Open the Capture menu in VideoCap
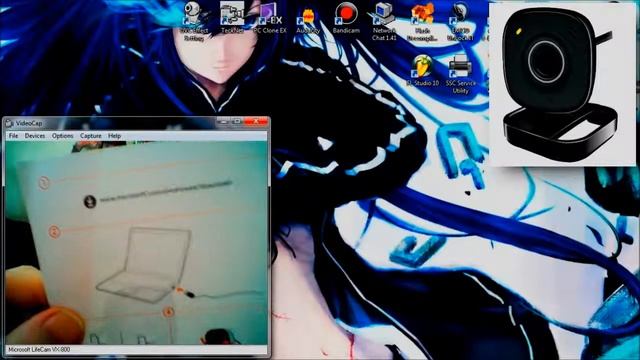This screenshot has height=360, width=640. pos(91,136)
